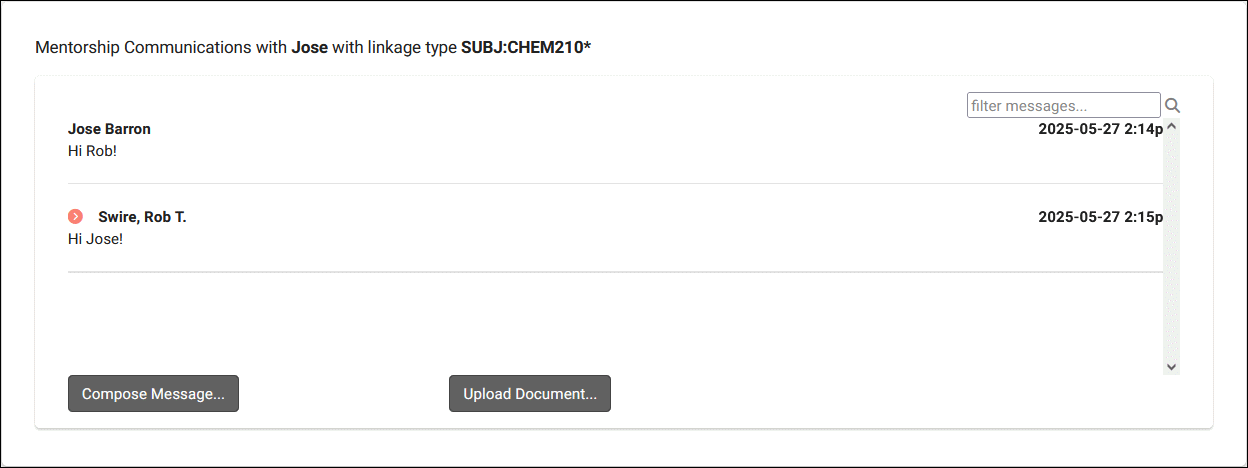Focus the filter messages field
Viewport: 1248px width, 468px height.
pos(1063,105)
